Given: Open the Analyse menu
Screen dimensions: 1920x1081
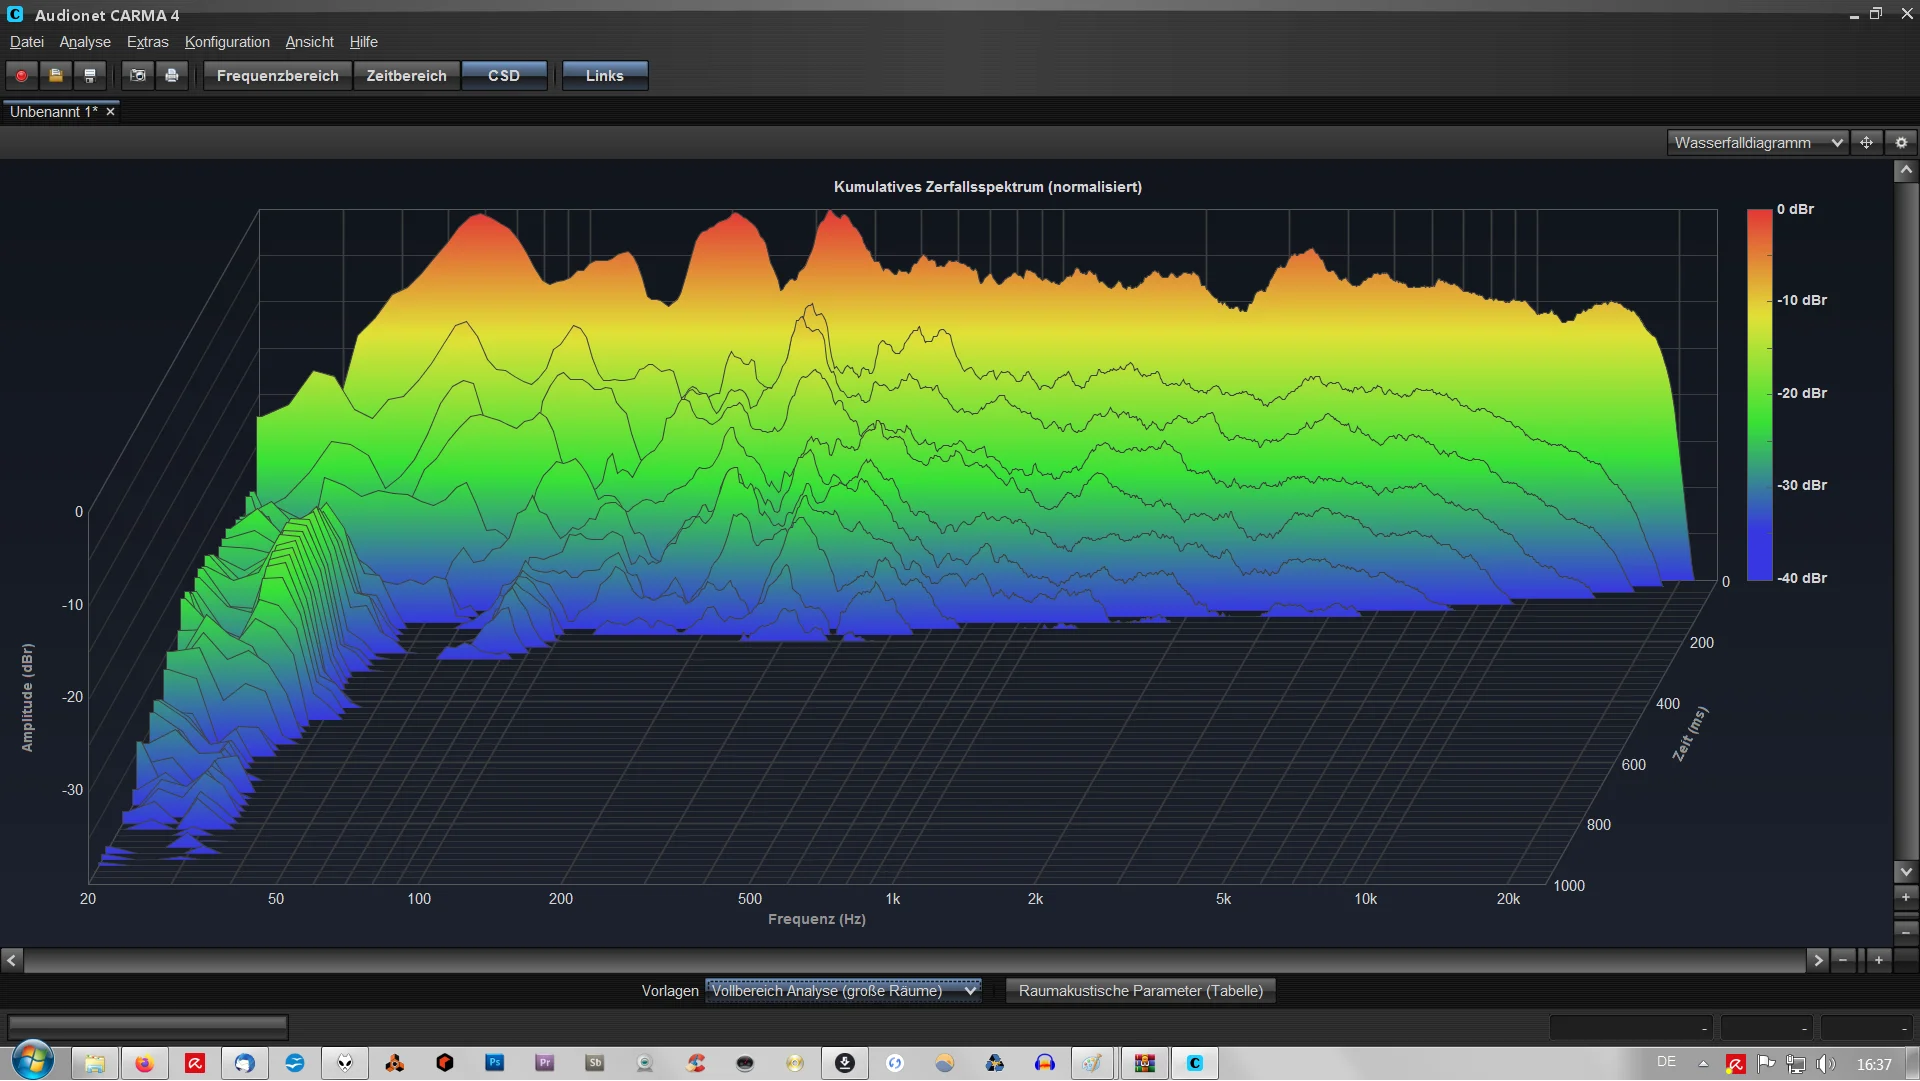Looking at the screenshot, I should point(85,42).
